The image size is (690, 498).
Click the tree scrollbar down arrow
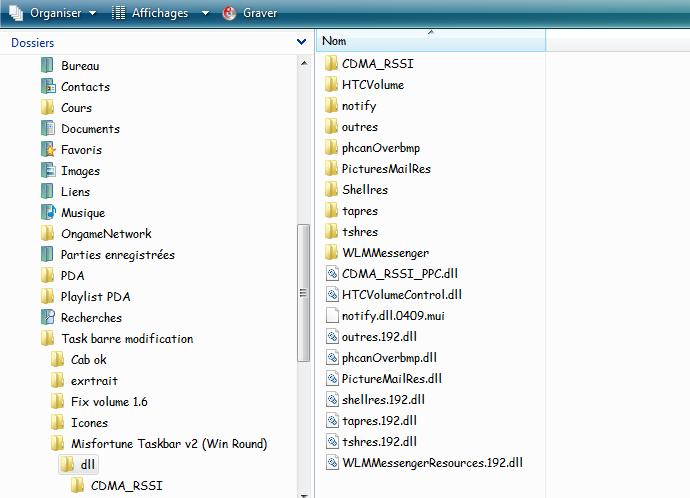click(x=304, y=495)
